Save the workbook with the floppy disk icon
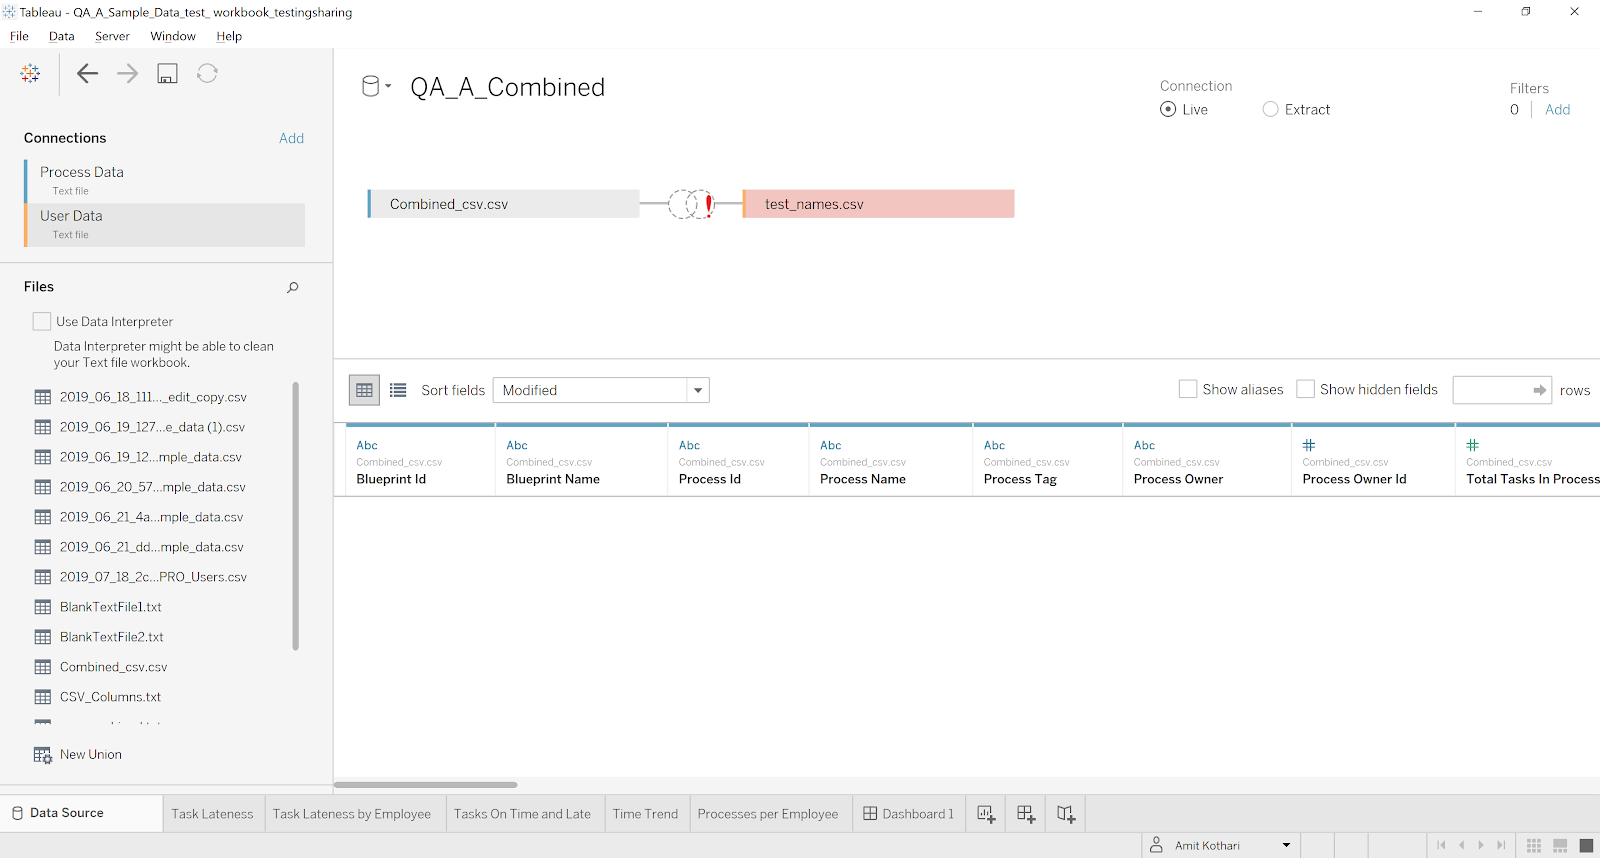This screenshot has width=1600, height=858. coord(167,73)
